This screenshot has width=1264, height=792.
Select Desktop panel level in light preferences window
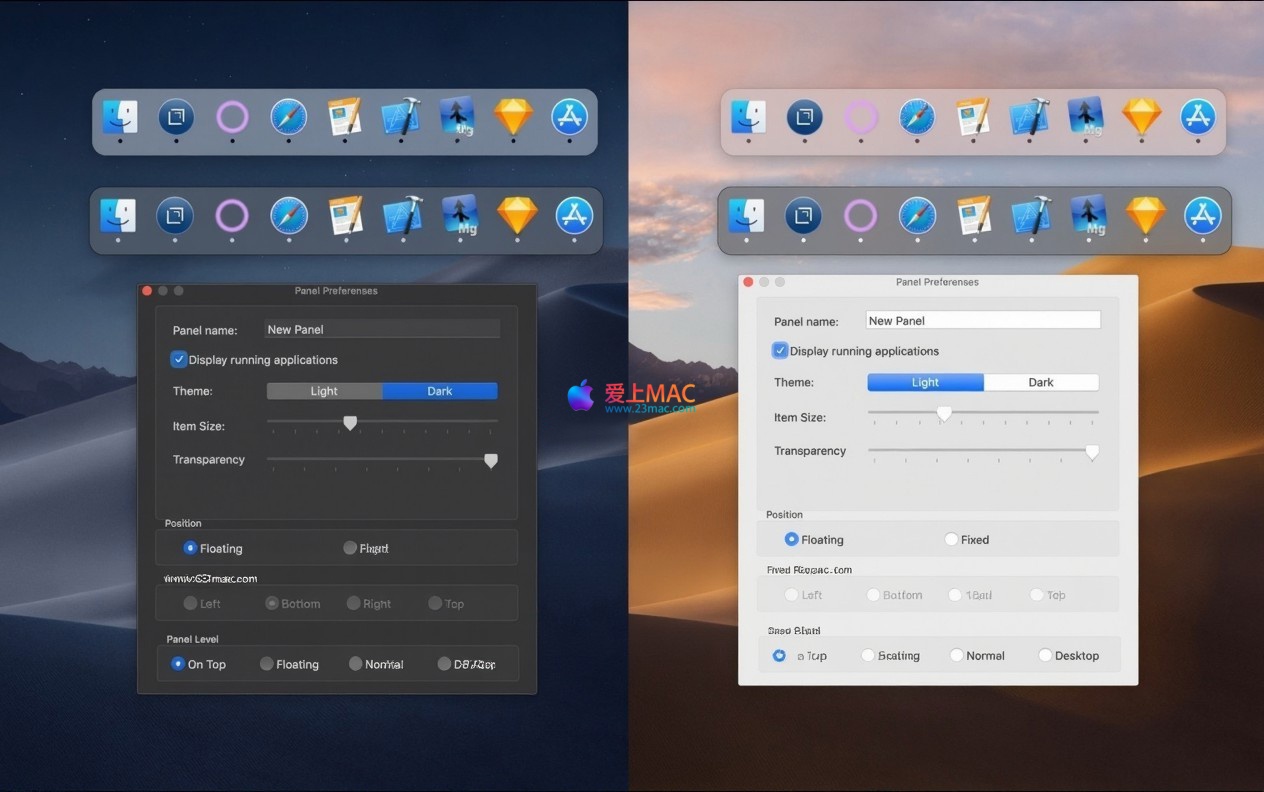(1046, 656)
